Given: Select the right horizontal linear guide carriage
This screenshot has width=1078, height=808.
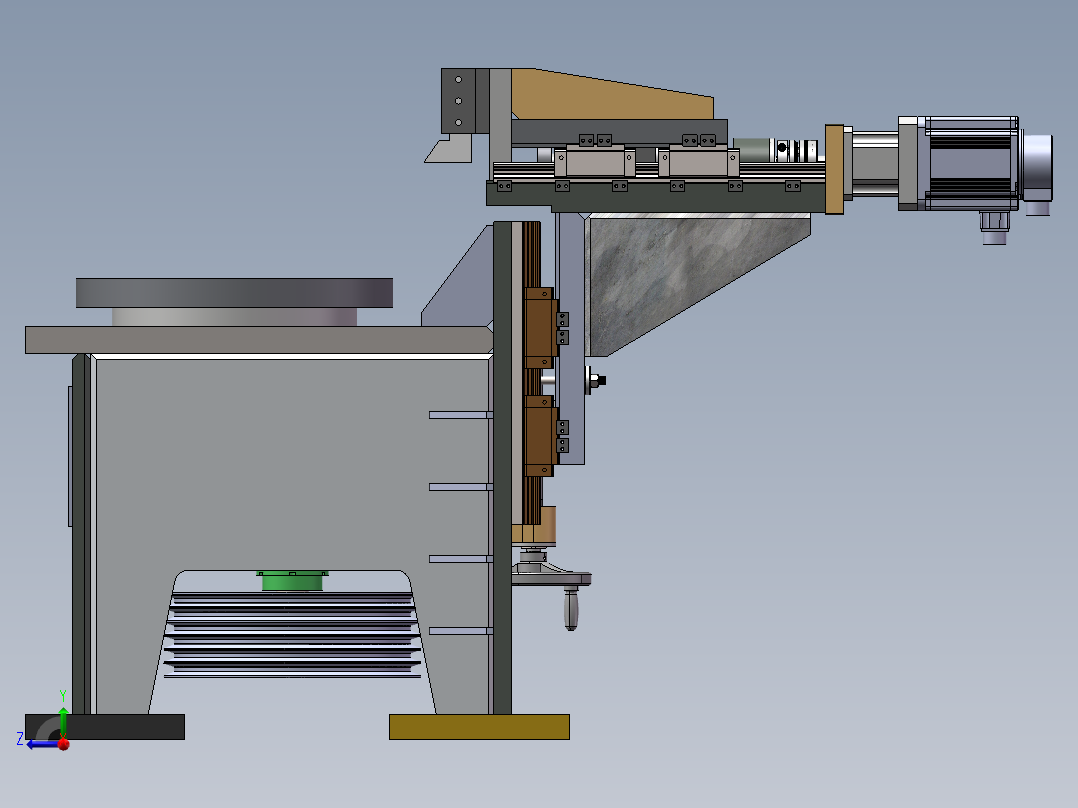Looking at the screenshot, I should point(698,162).
